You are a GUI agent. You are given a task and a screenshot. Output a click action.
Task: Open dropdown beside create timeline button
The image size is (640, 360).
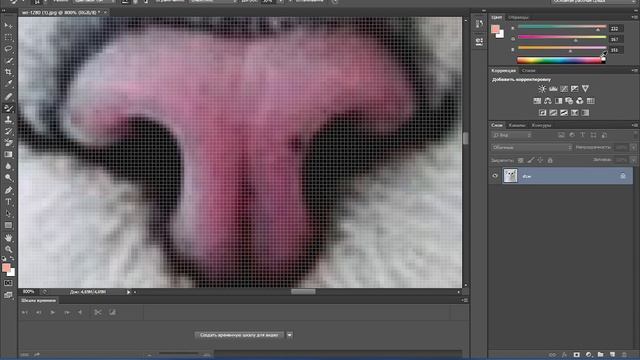pos(289,335)
